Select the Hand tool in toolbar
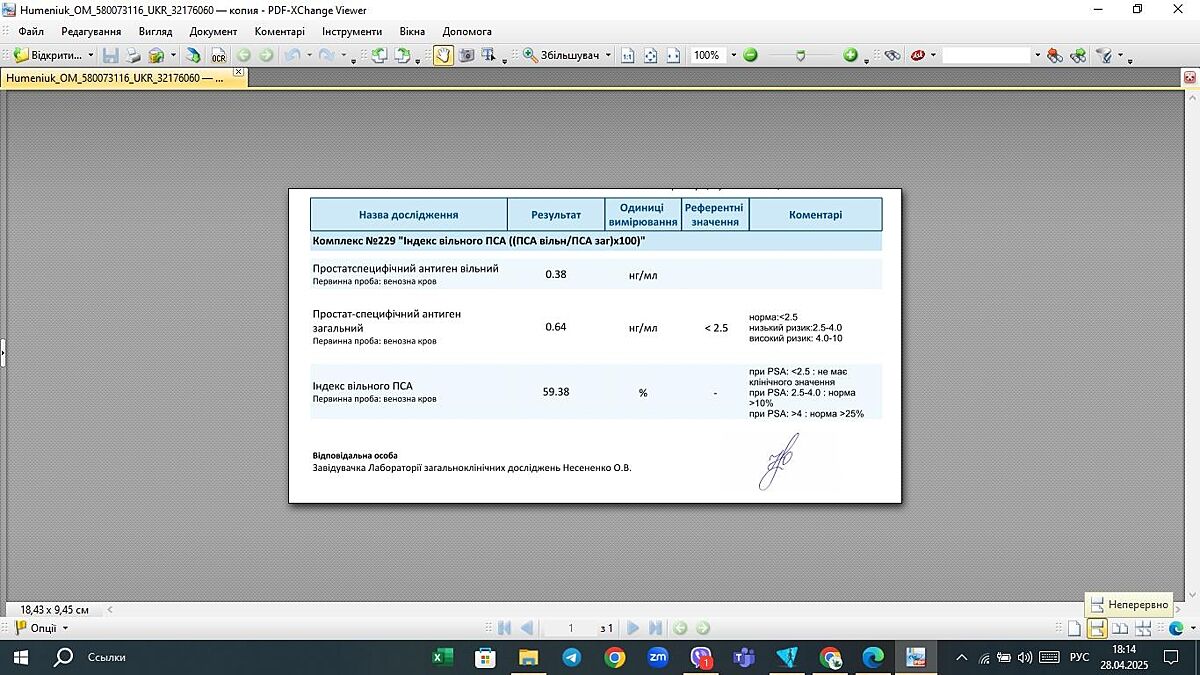1200x675 pixels. coord(443,55)
